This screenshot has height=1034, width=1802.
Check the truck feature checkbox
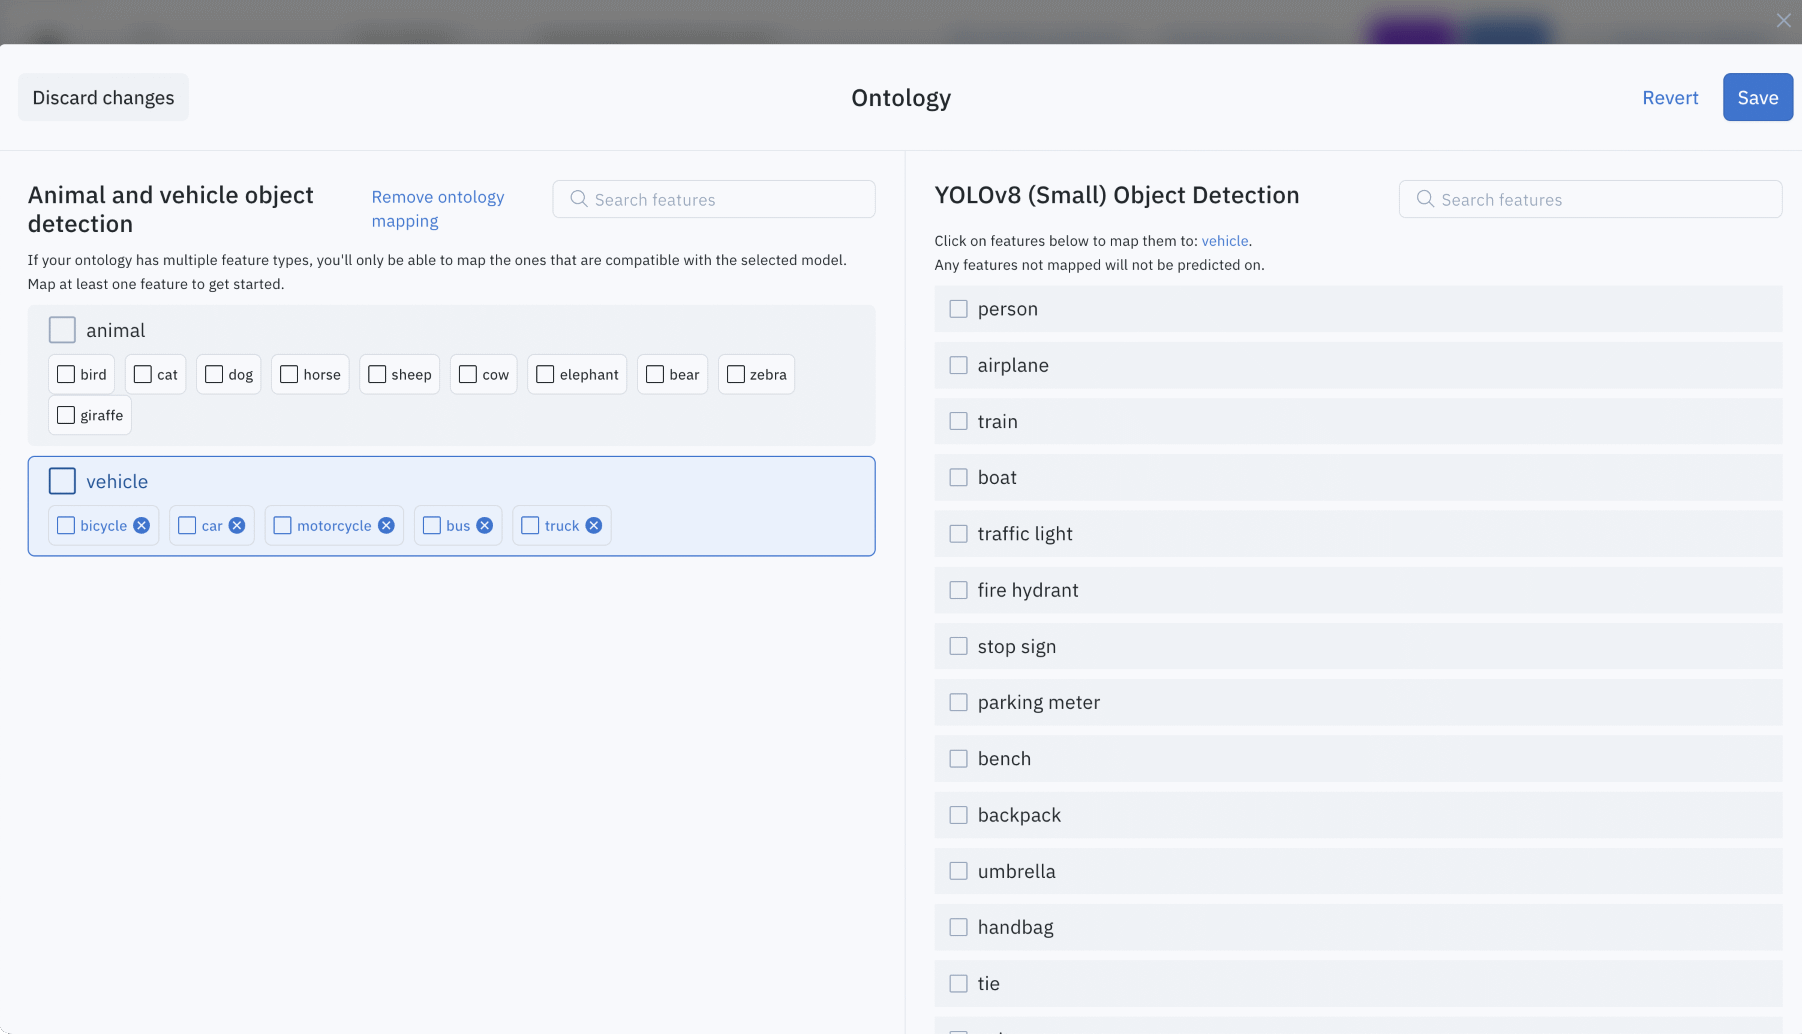point(531,526)
